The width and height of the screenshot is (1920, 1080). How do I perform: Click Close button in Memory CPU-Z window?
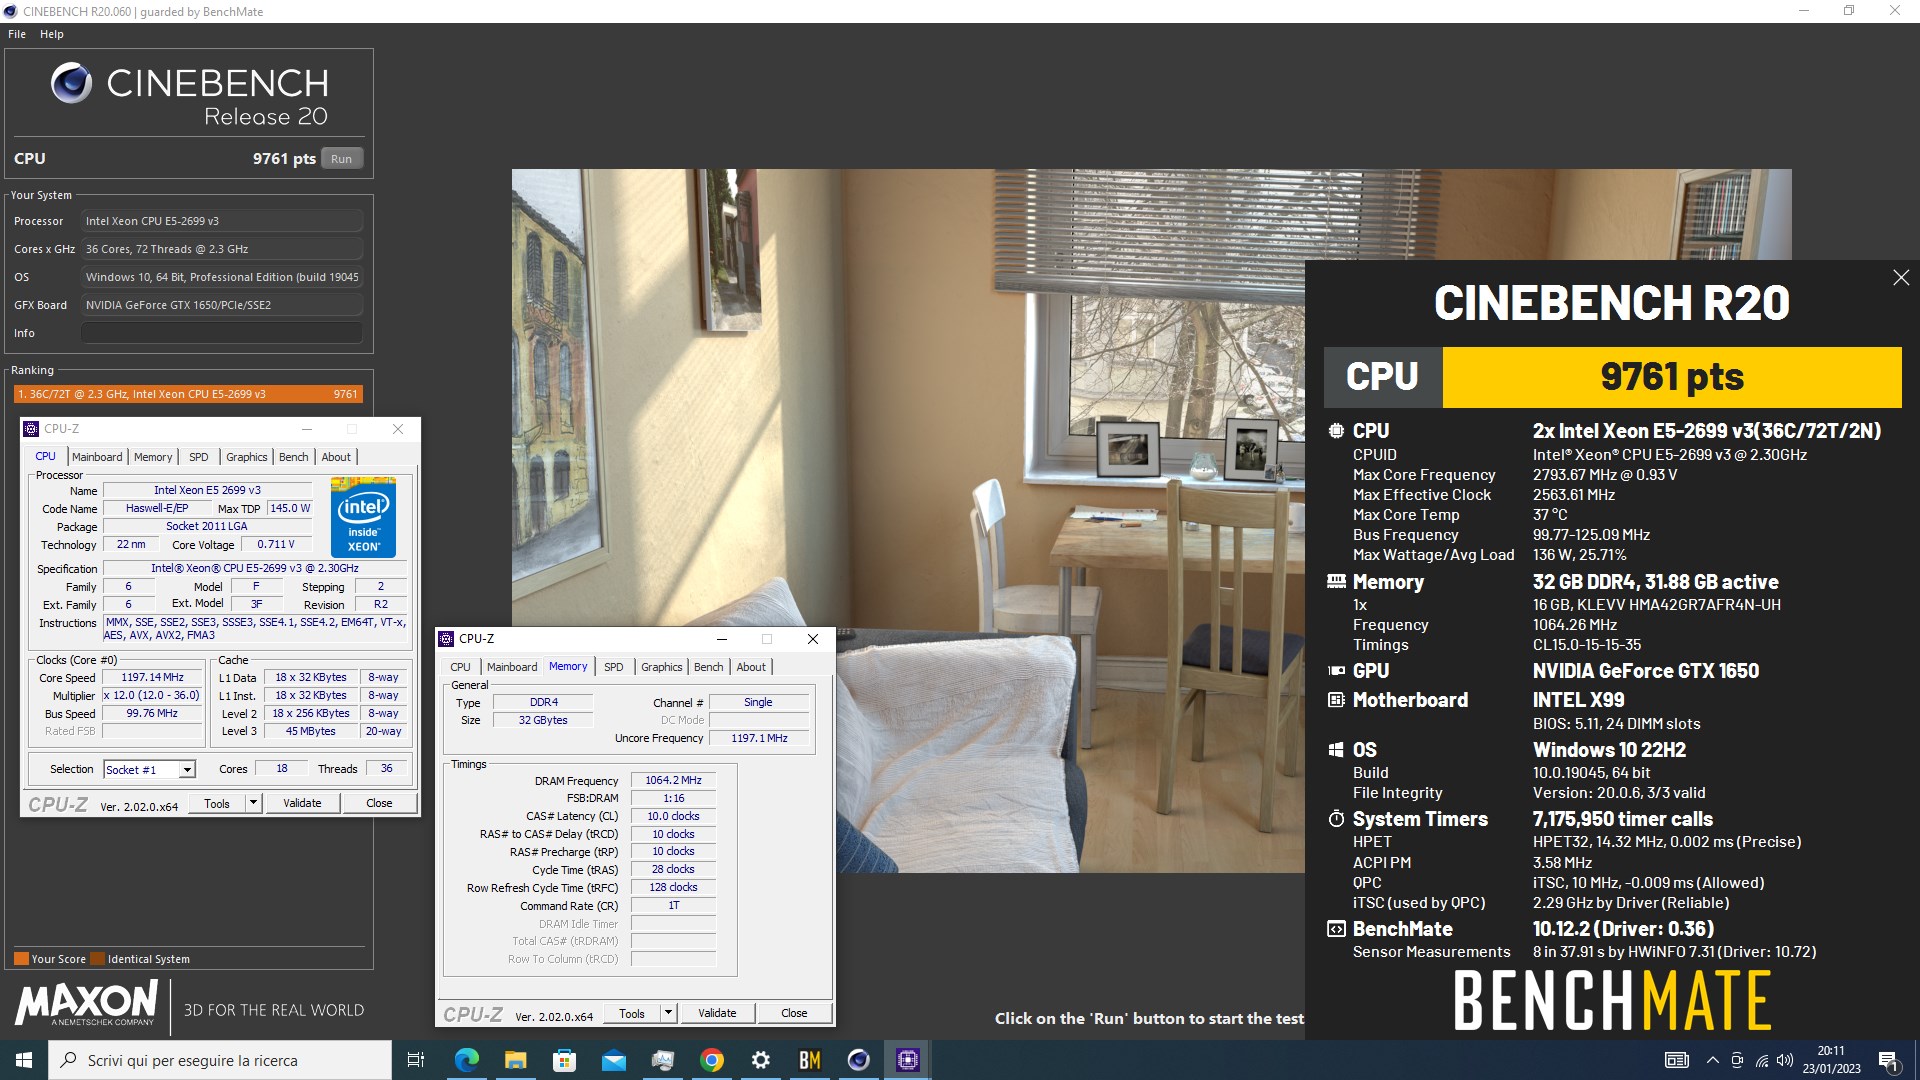[x=794, y=1013]
